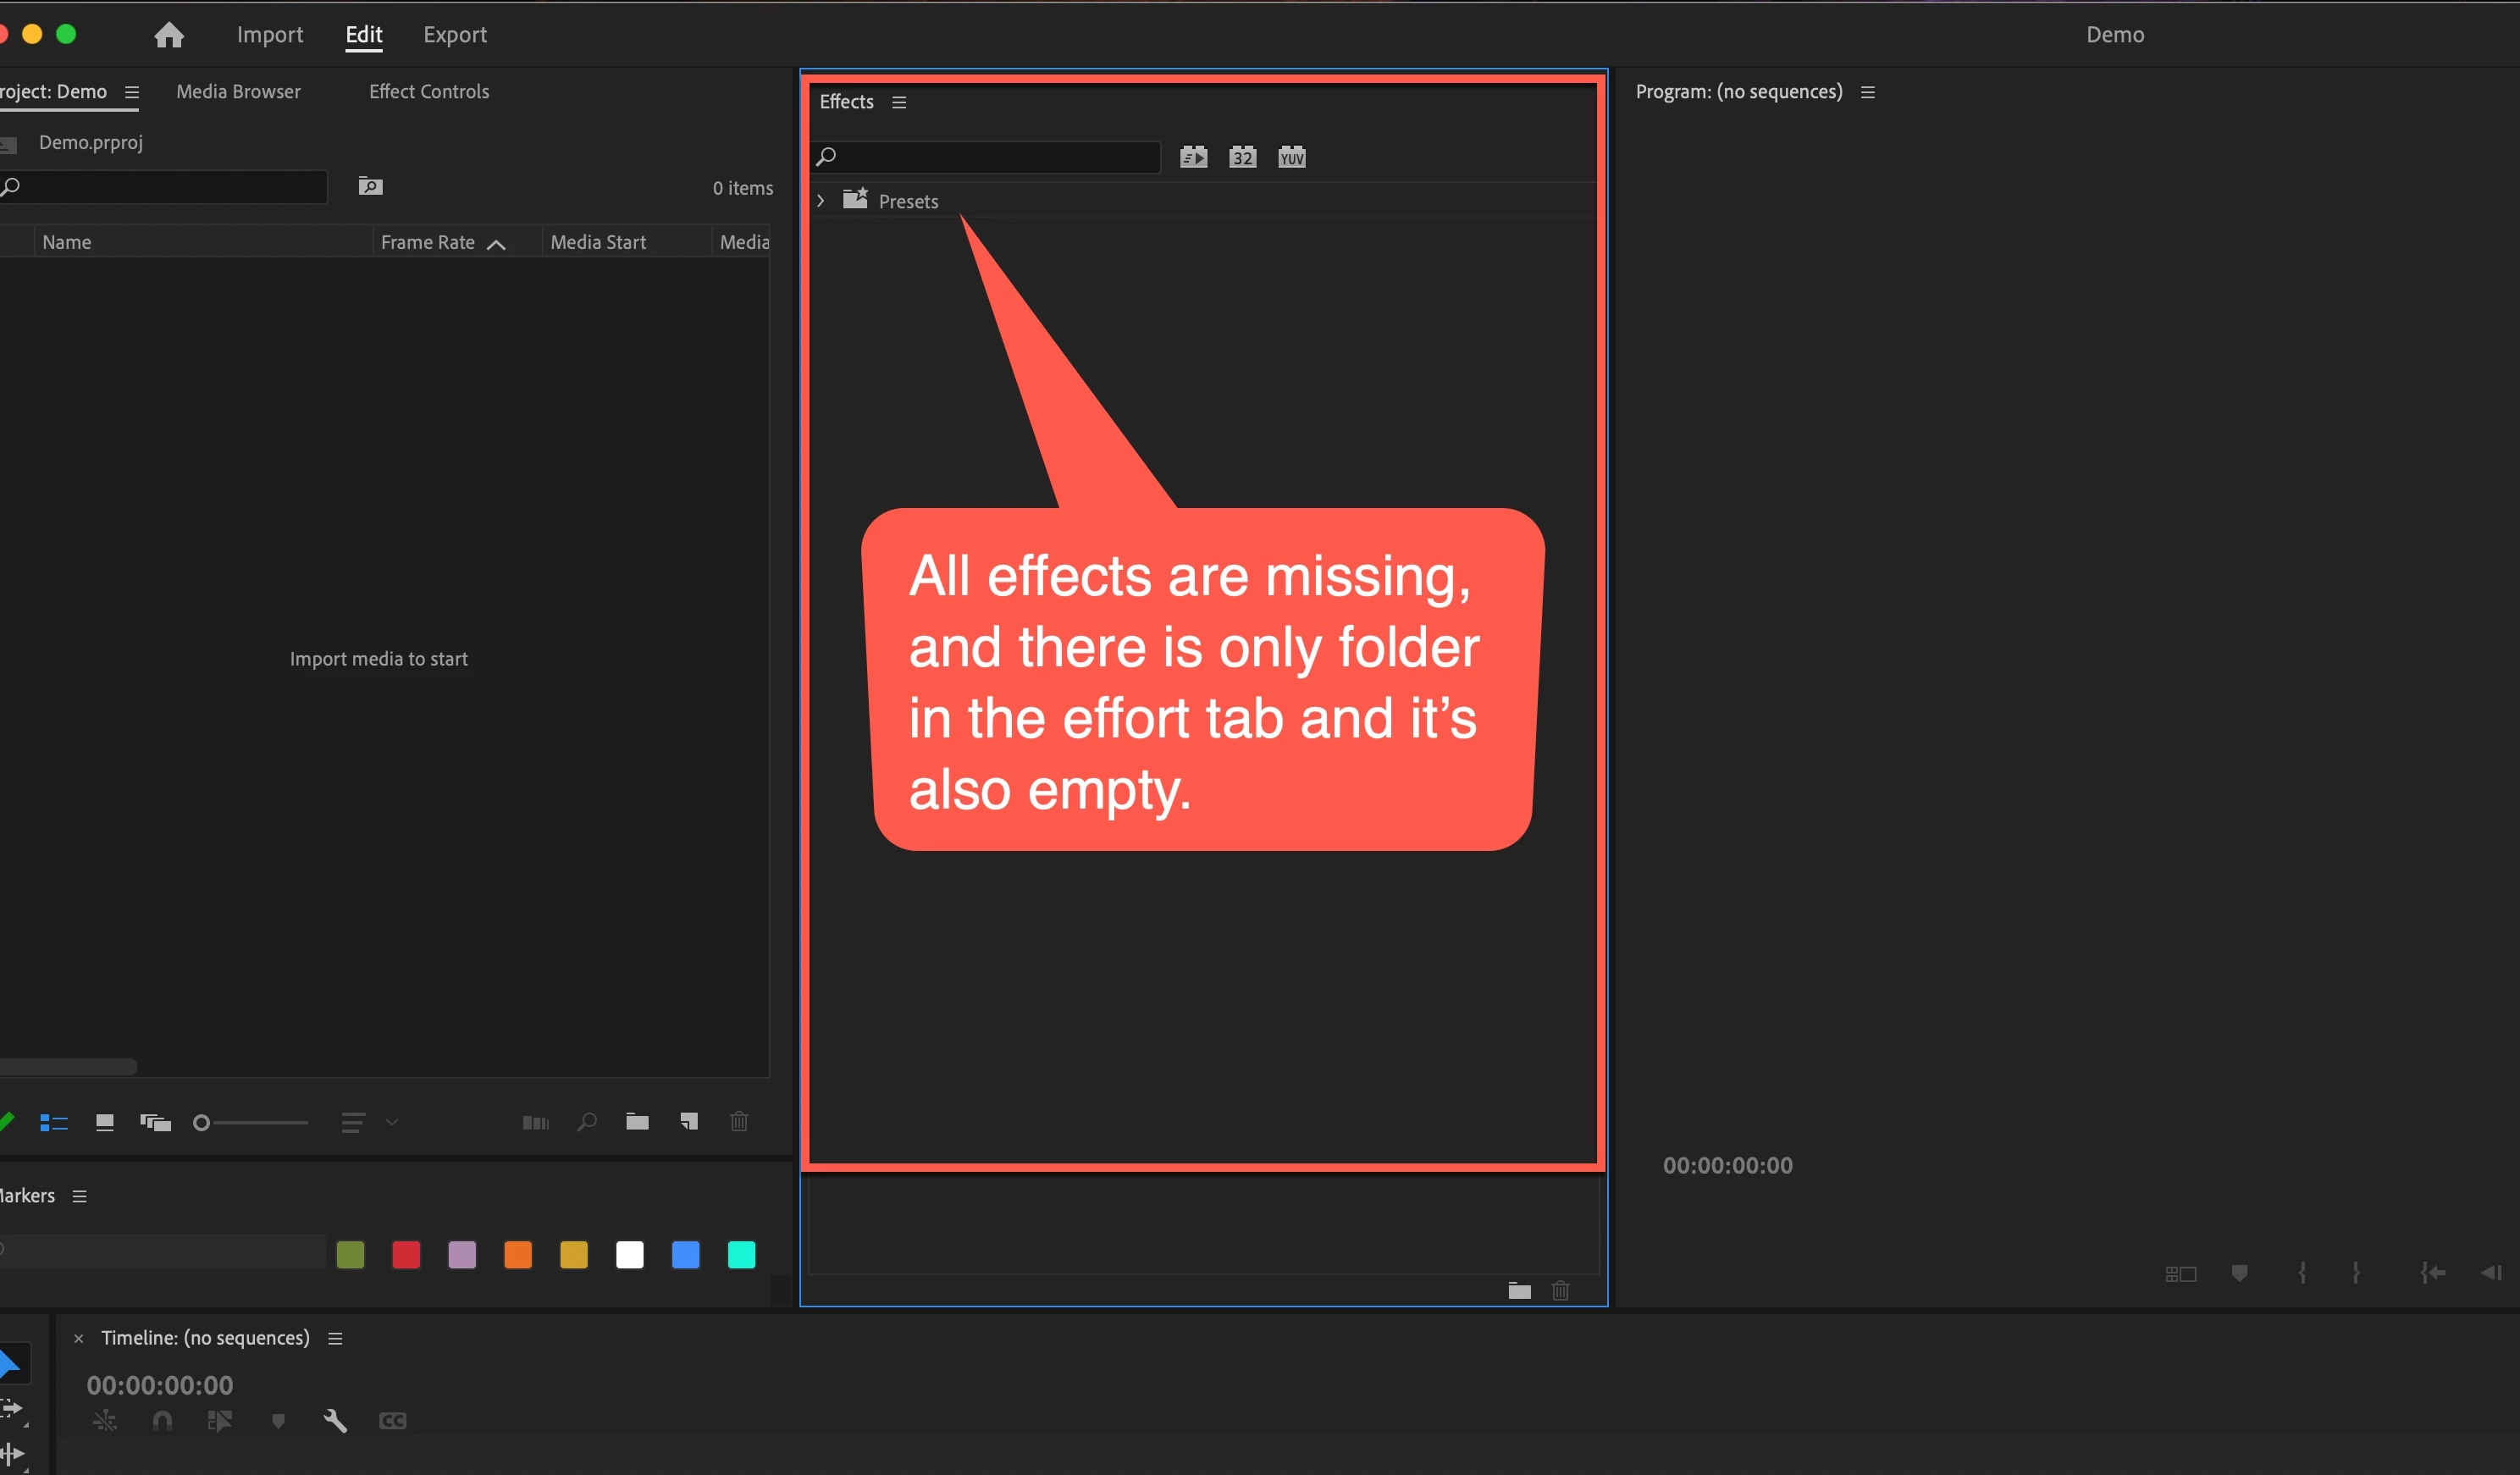Expand the Presets folder
The image size is (2520, 1475).
pos(821,201)
